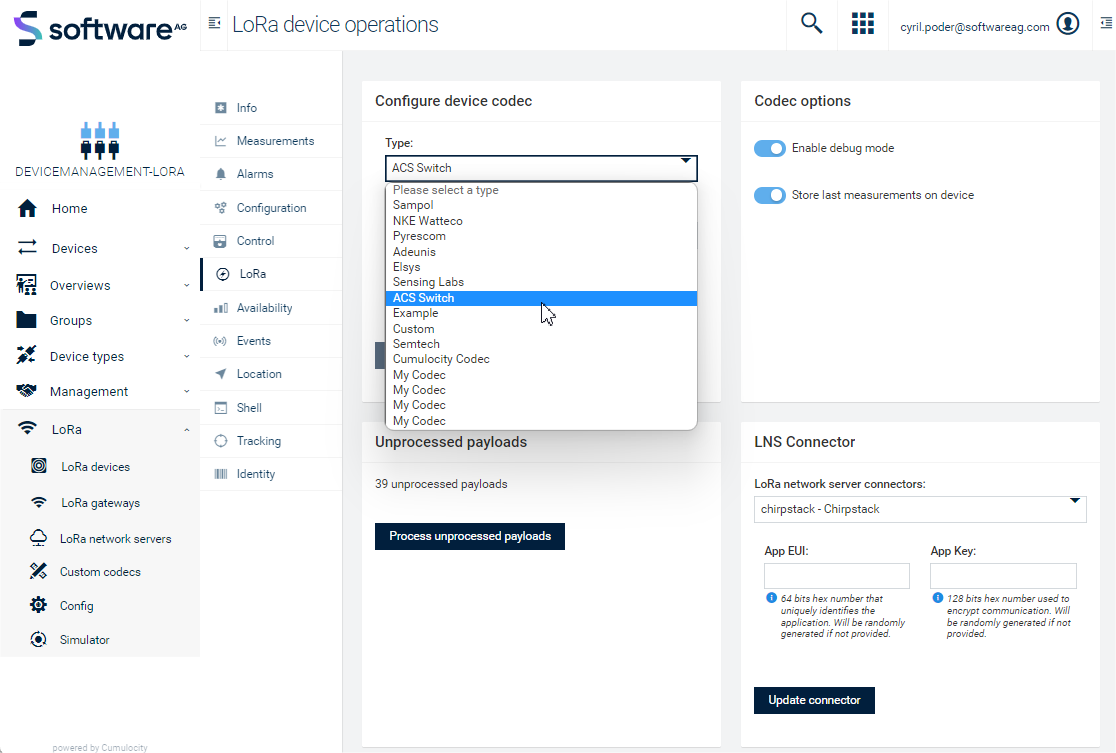The width and height of the screenshot is (1116, 753).
Task: Choose Custom codec option
Action: pyautogui.click(x=541, y=329)
